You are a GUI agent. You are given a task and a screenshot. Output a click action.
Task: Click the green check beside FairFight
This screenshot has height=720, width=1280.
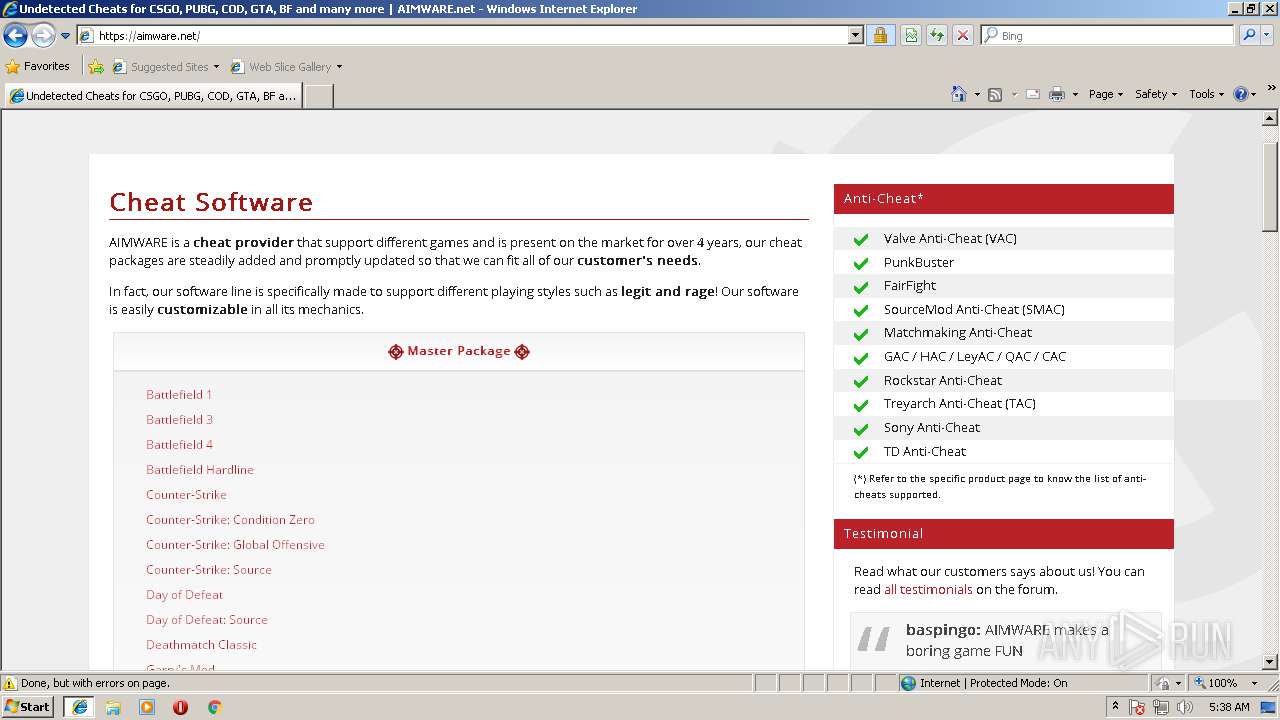[x=860, y=286]
